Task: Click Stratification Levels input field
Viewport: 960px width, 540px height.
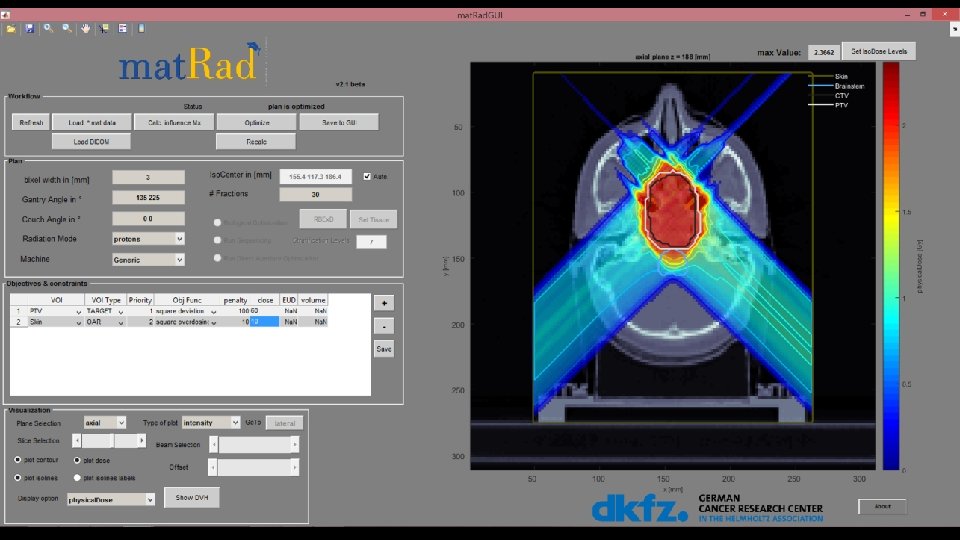Action: 372,242
